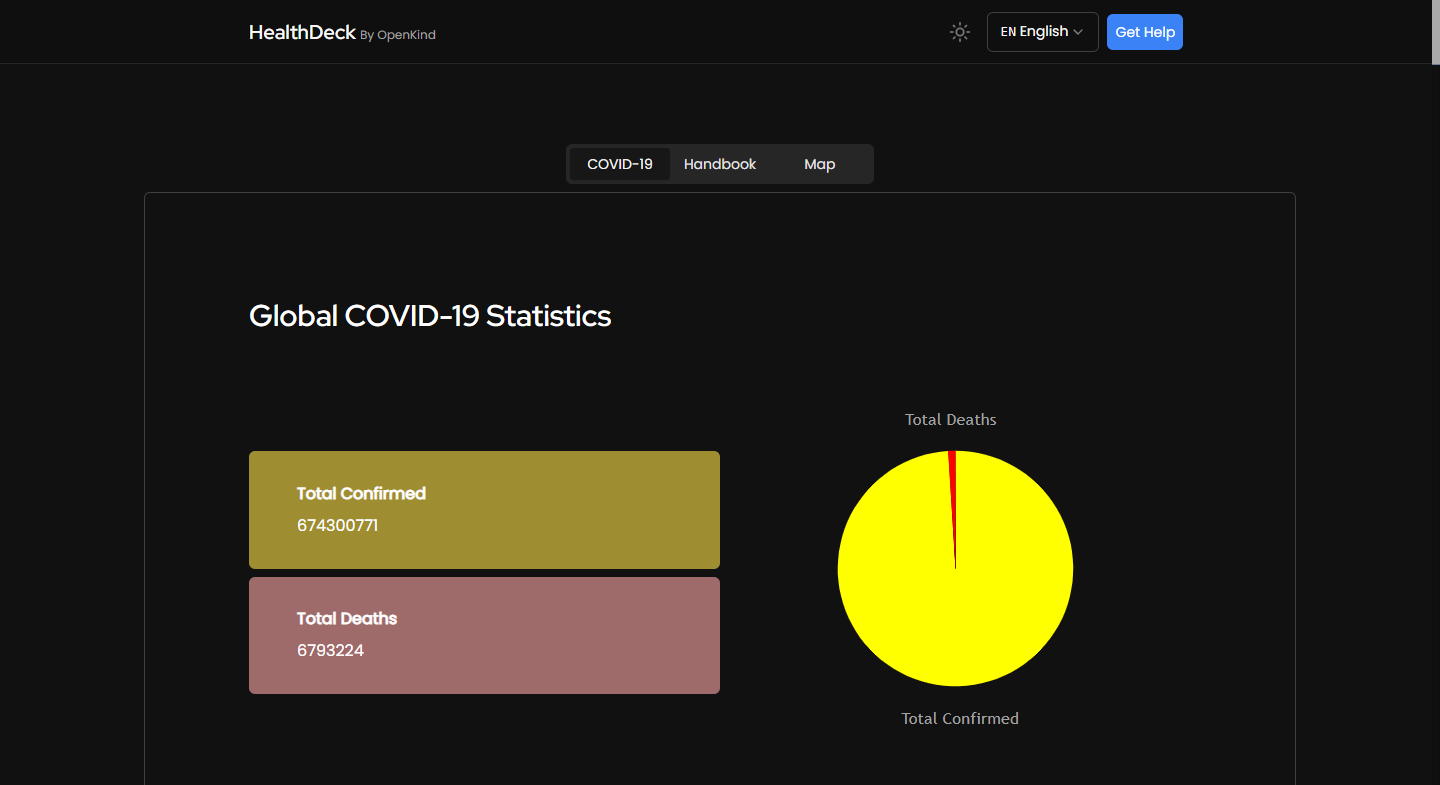
Task: Click the Total Deaths label above the pie chart
Action: coord(951,419)
